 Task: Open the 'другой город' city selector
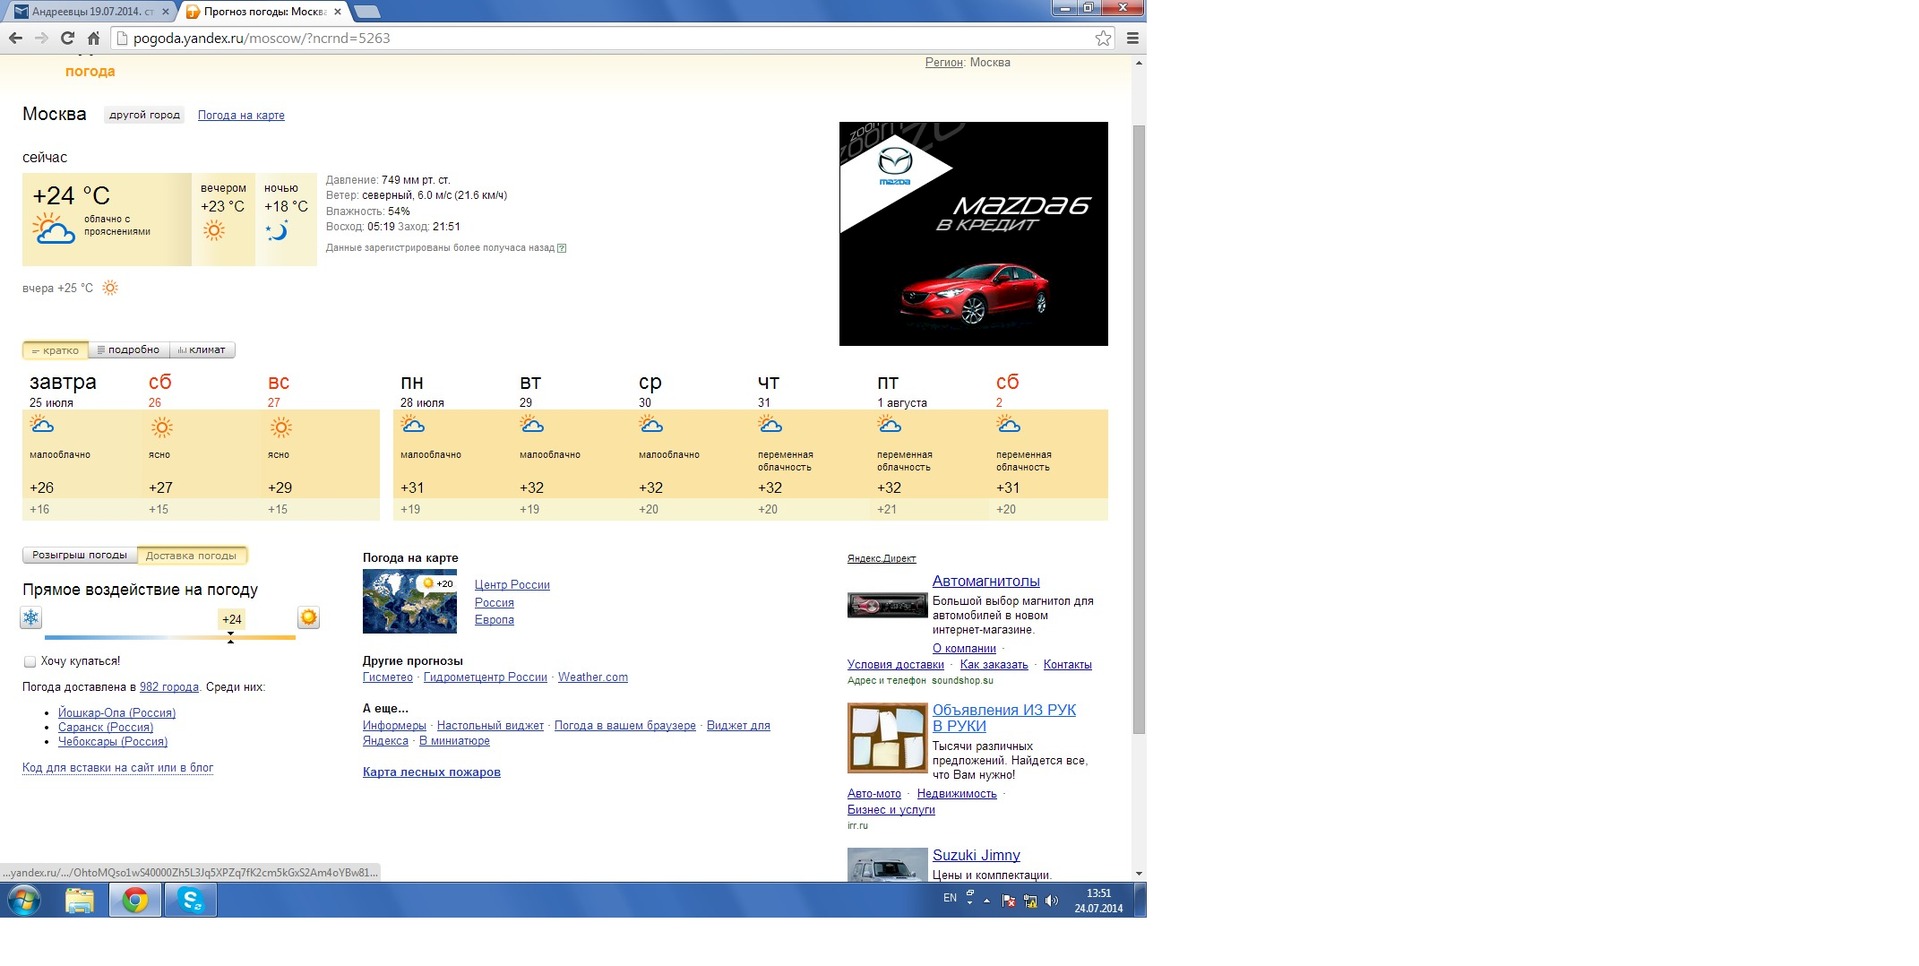point(145,115)
